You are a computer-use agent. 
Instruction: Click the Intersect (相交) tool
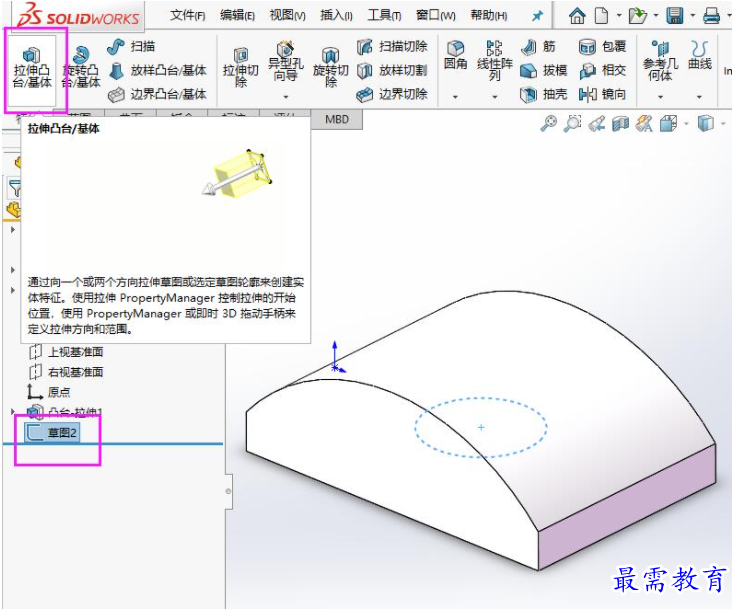pos(602,70)
